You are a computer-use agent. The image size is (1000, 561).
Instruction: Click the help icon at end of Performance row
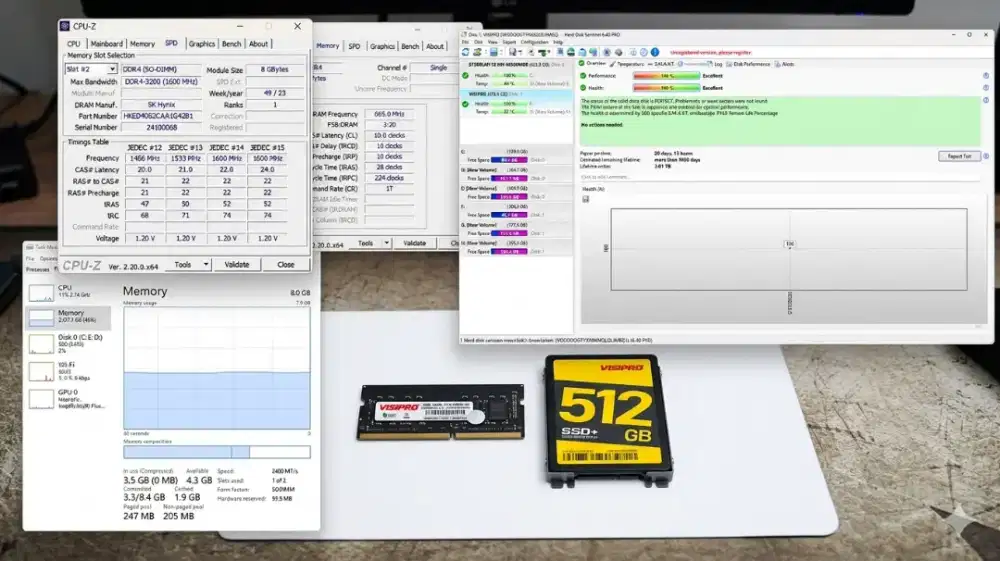[986, 75]
